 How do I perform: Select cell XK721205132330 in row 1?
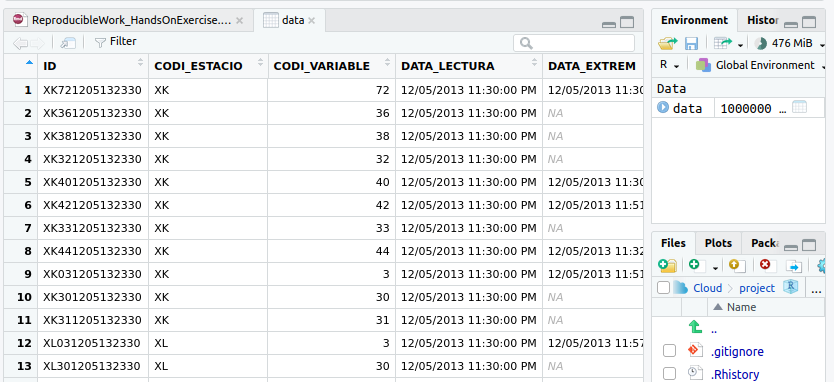(x=93, y=90)
